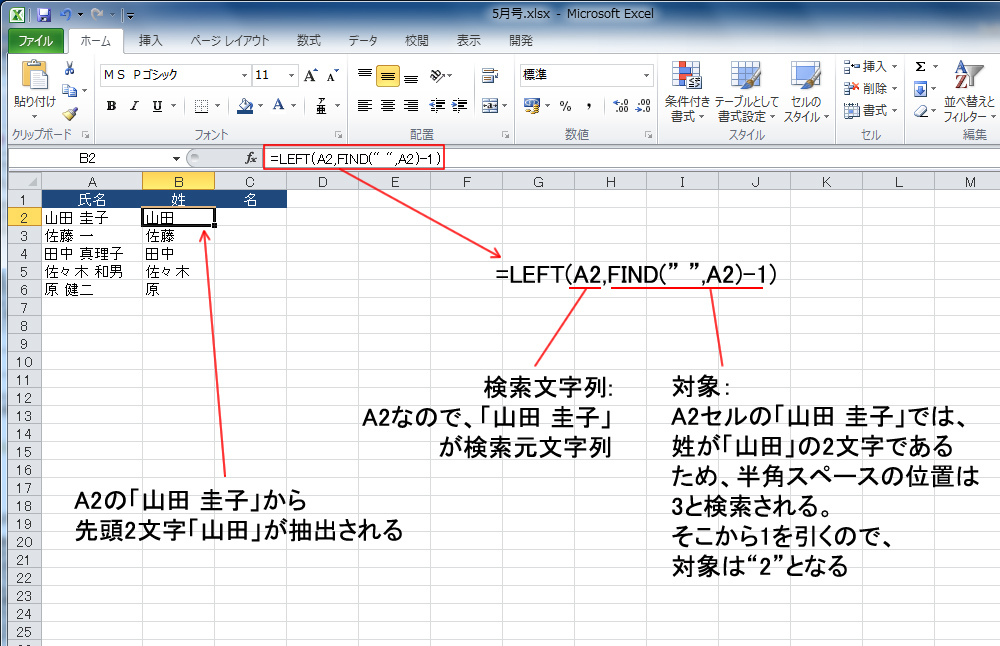
Task: Click the increase indent icon
Action: coord(459,105)
